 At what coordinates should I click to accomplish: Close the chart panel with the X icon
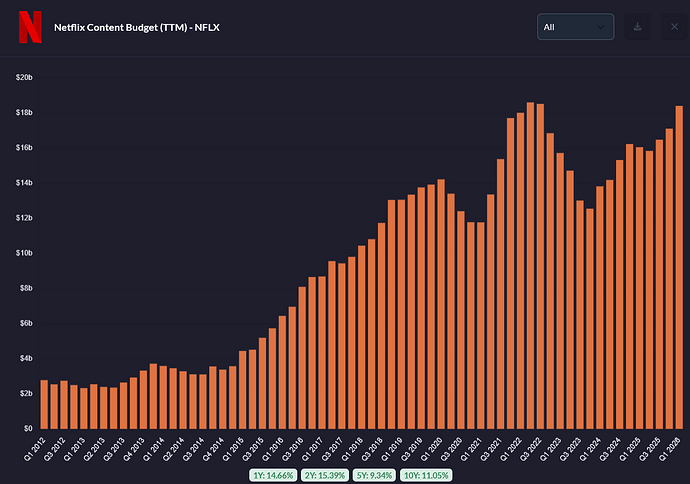pos(674,27)
